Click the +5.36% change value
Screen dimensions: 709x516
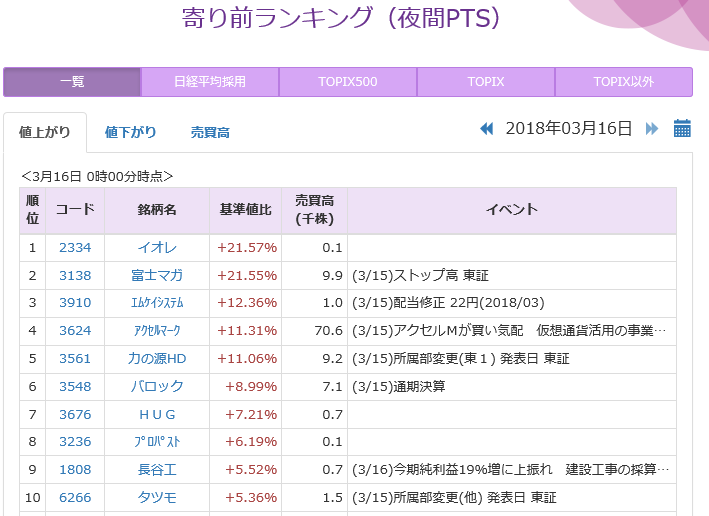point(251,497)
